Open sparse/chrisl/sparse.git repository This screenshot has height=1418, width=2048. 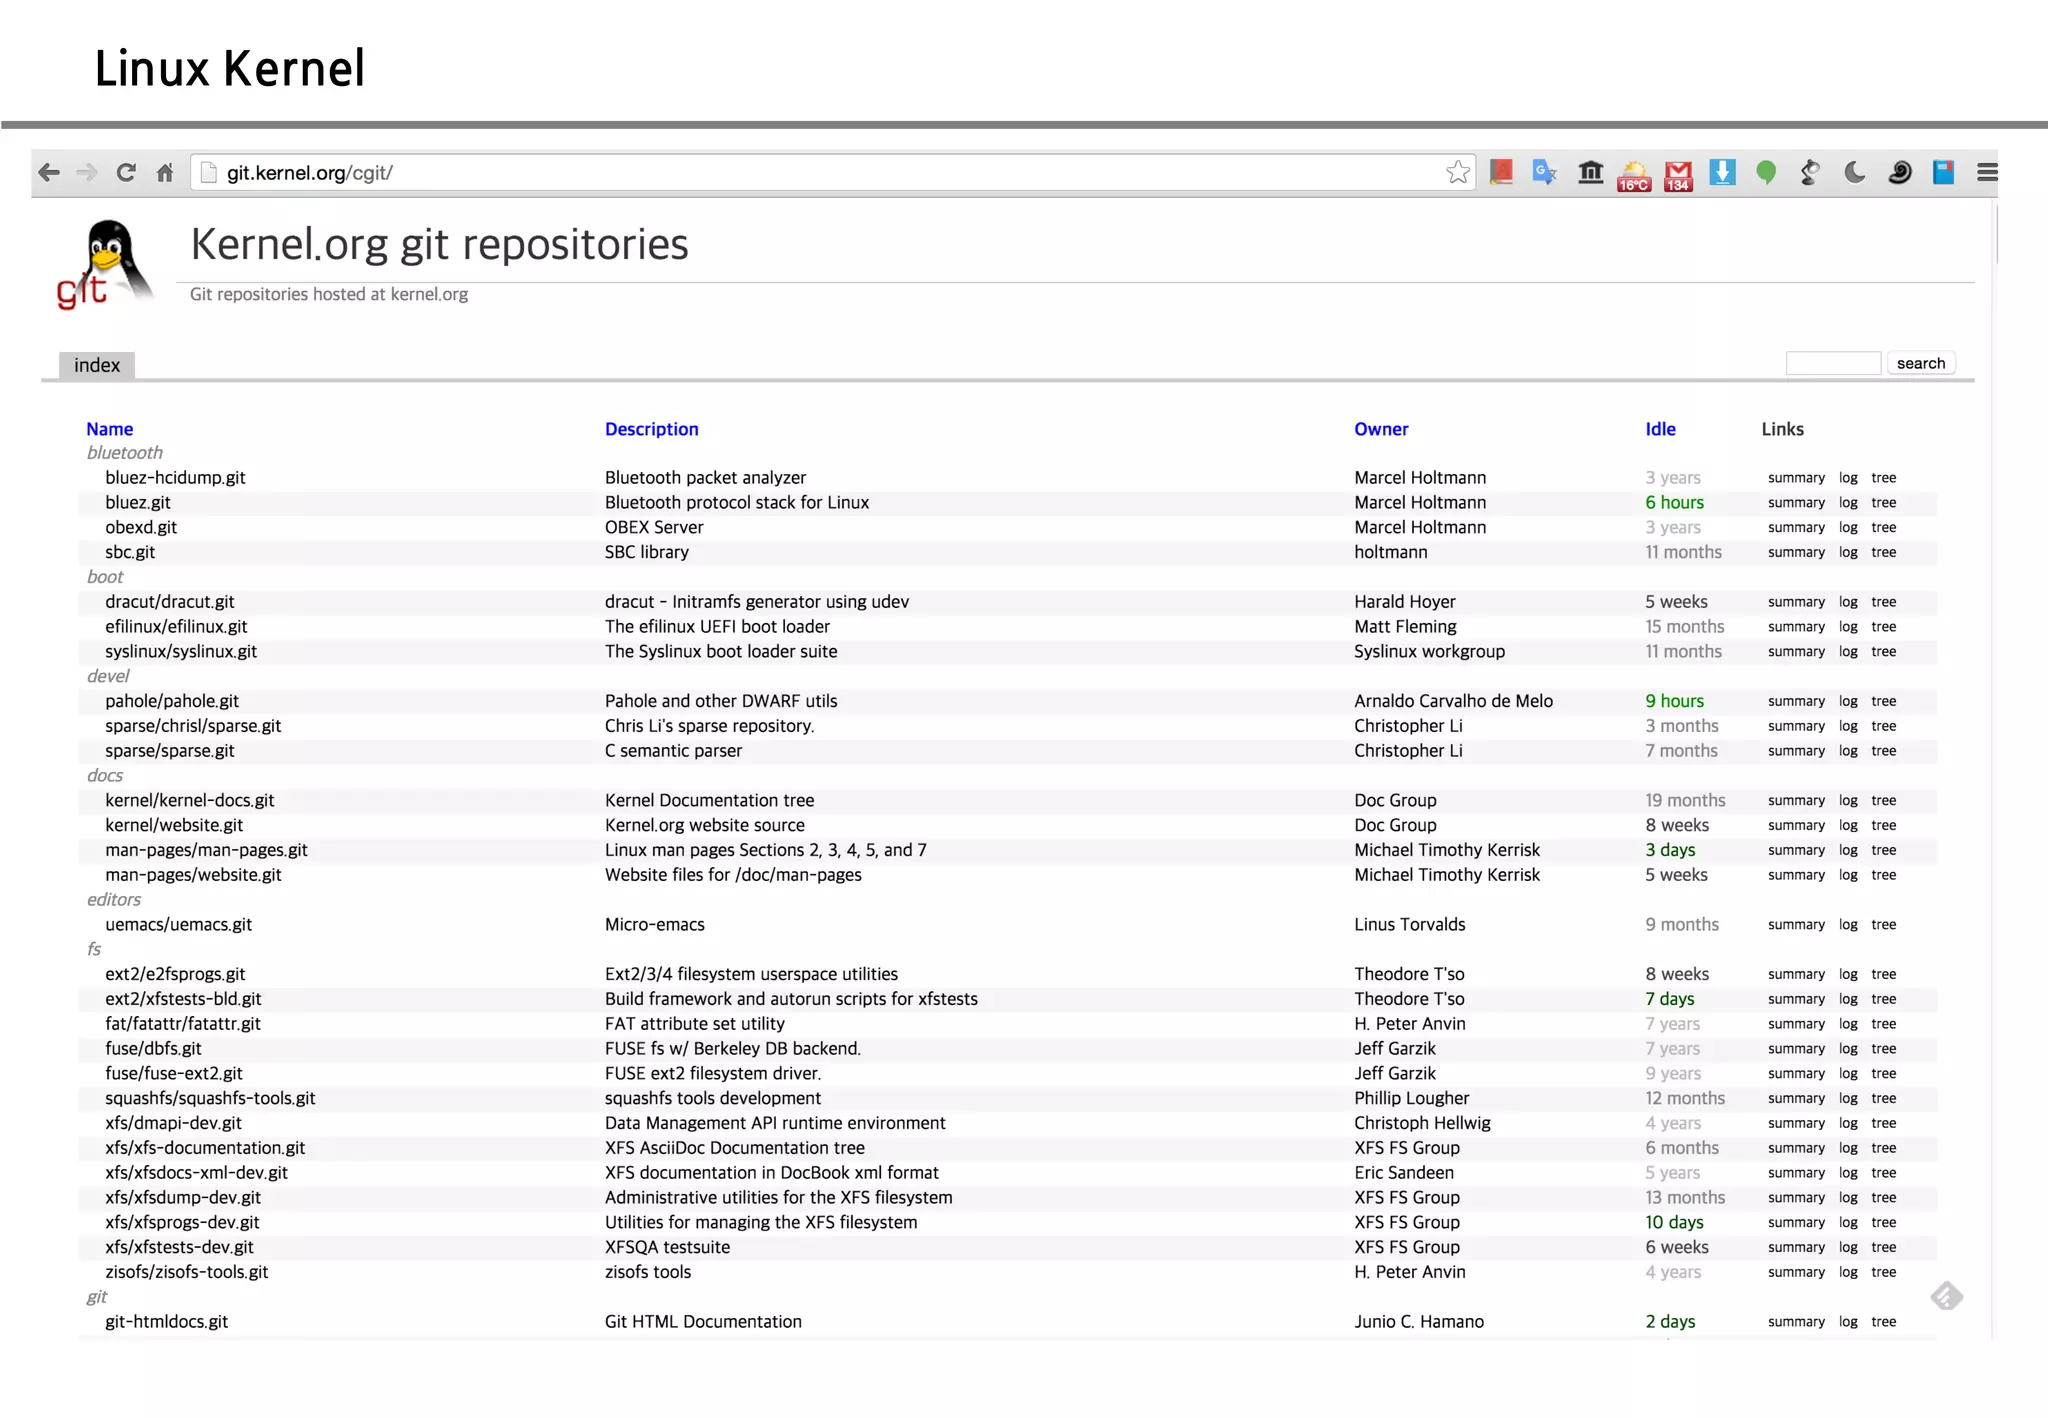(193, 726)
